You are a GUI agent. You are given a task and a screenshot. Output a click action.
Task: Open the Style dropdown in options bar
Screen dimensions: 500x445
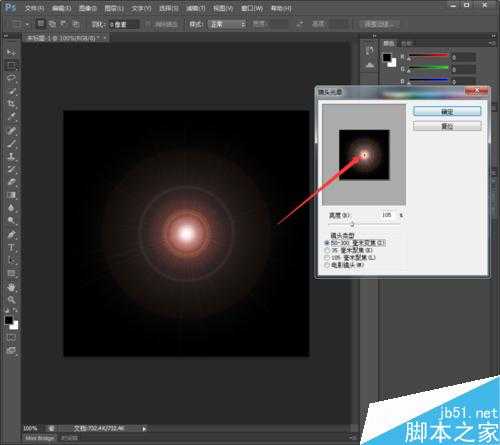227,24
